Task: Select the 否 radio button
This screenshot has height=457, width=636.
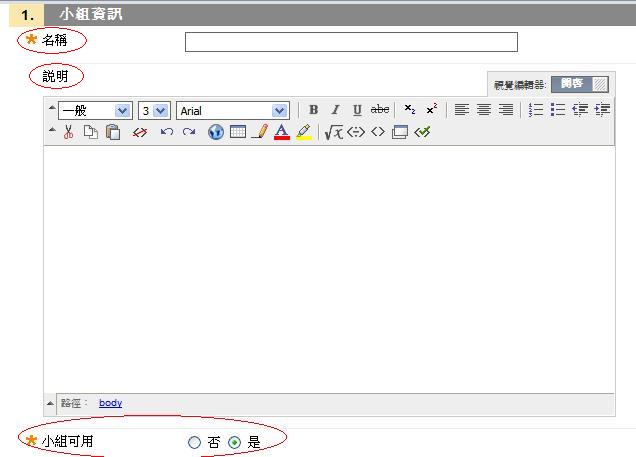Action: [x=194, y=442]
